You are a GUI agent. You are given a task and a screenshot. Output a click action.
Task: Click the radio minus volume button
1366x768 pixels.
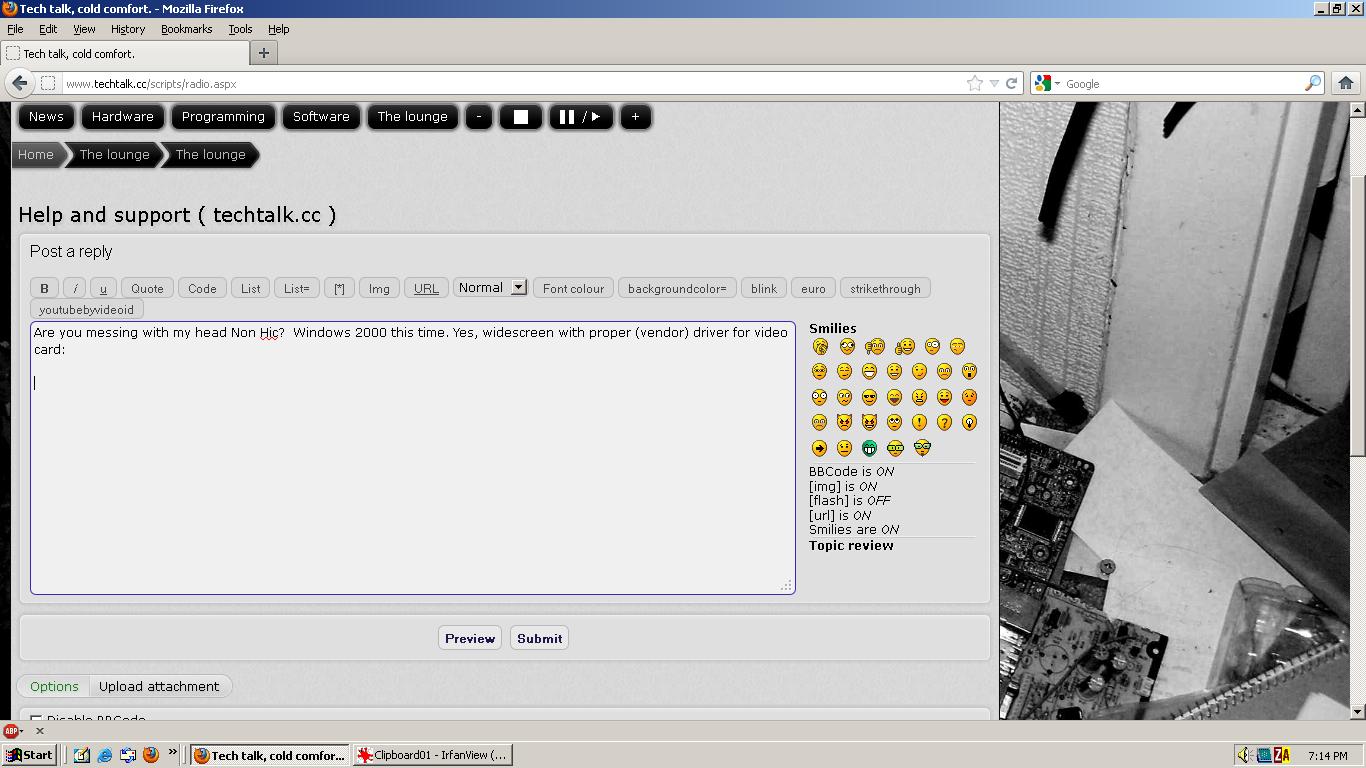coord(479,117)
